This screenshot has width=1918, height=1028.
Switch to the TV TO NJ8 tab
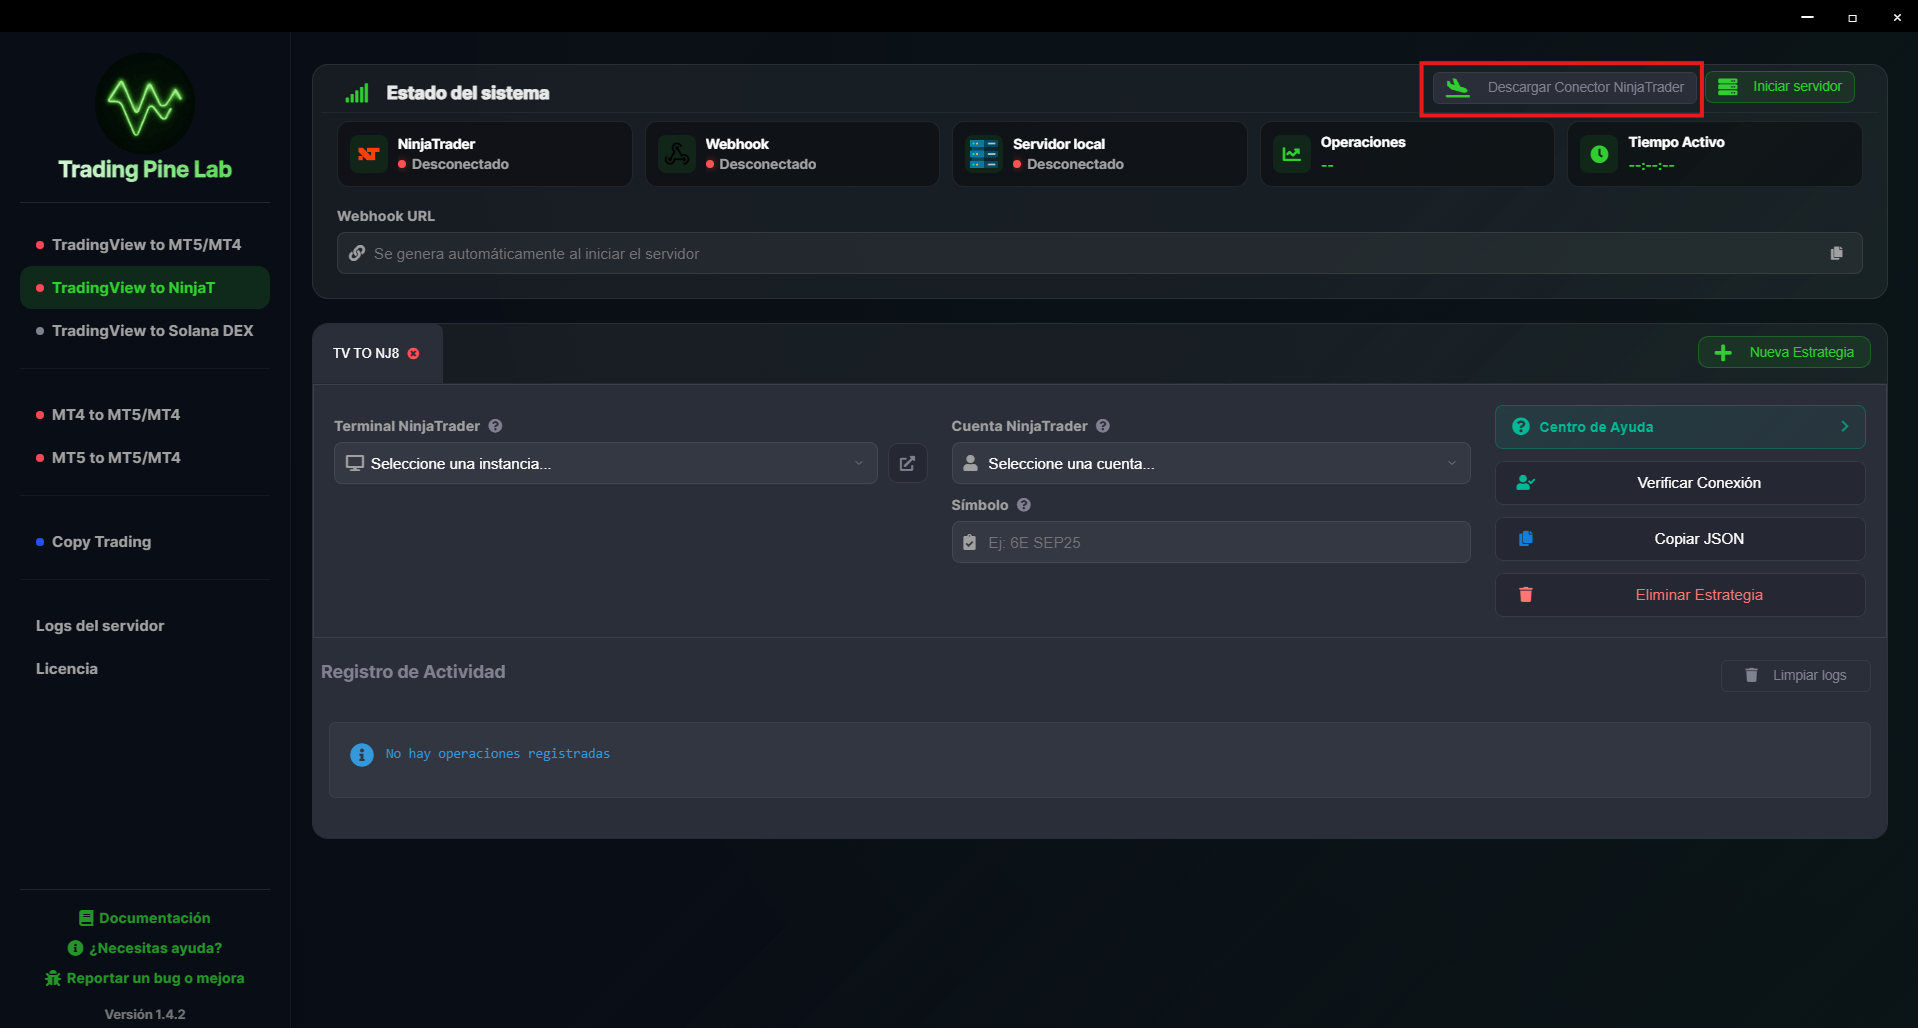coord(365,353)
